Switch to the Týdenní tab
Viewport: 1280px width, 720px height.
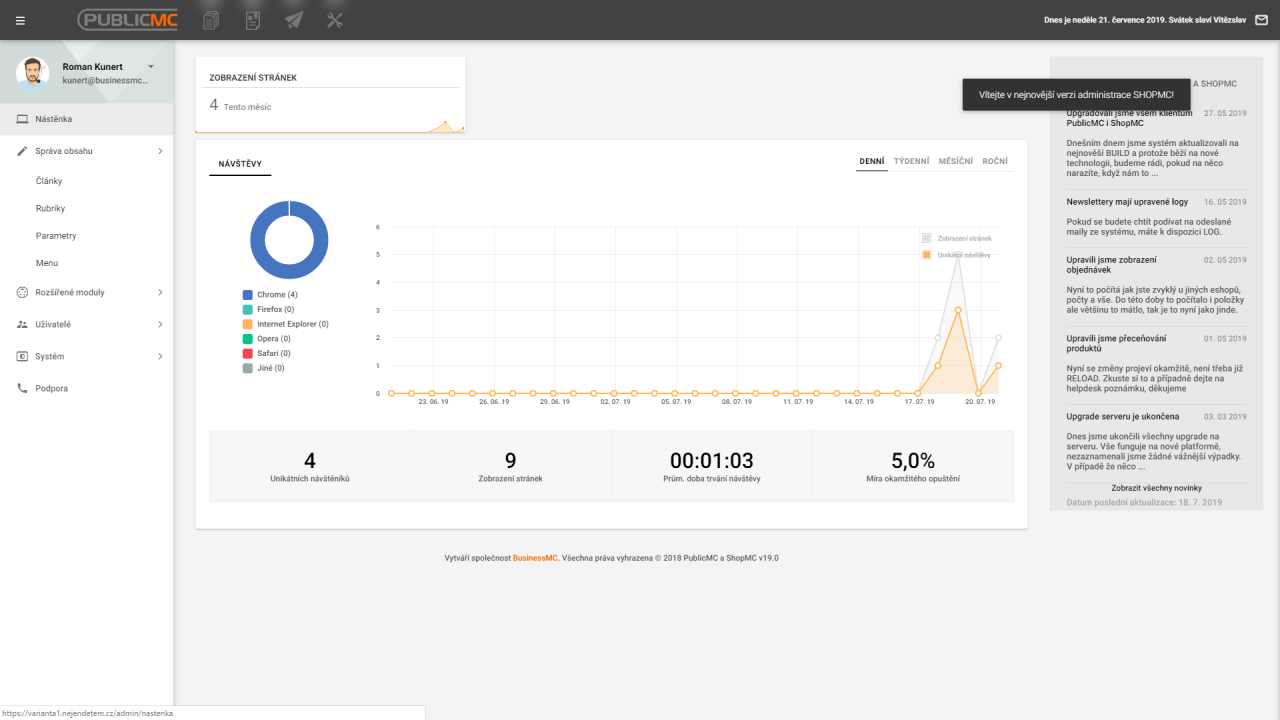[x=910, y=161]
